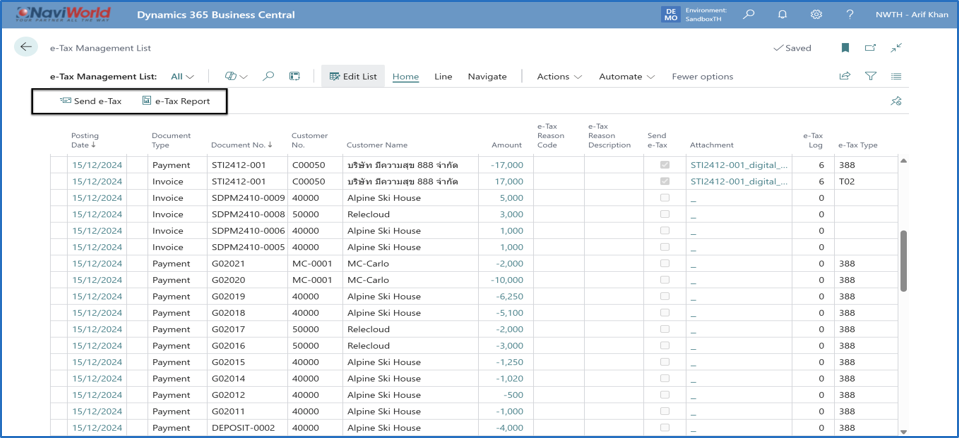Select Document No. cell G02017
Image resolution: width=959 pixels, height=438 pixels.
pos(248,329)
